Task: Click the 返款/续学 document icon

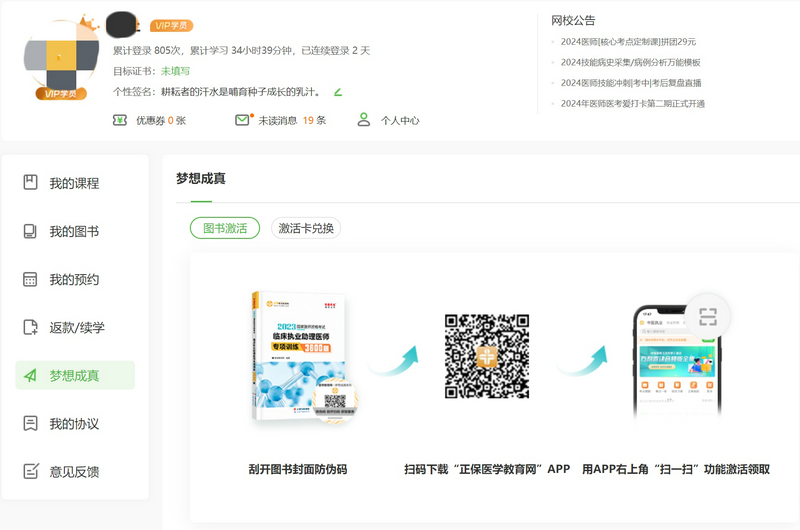Action: [30, 327]
